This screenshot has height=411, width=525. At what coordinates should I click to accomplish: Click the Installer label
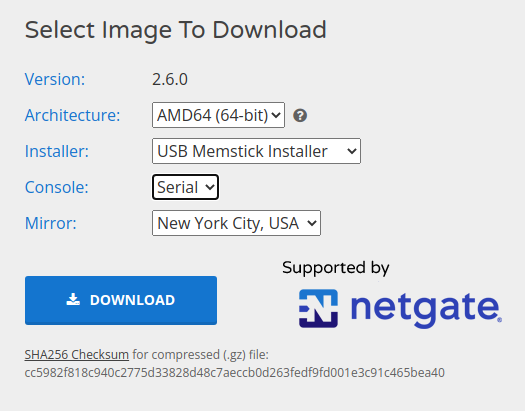pyautogui.click(x=57, y=151)
